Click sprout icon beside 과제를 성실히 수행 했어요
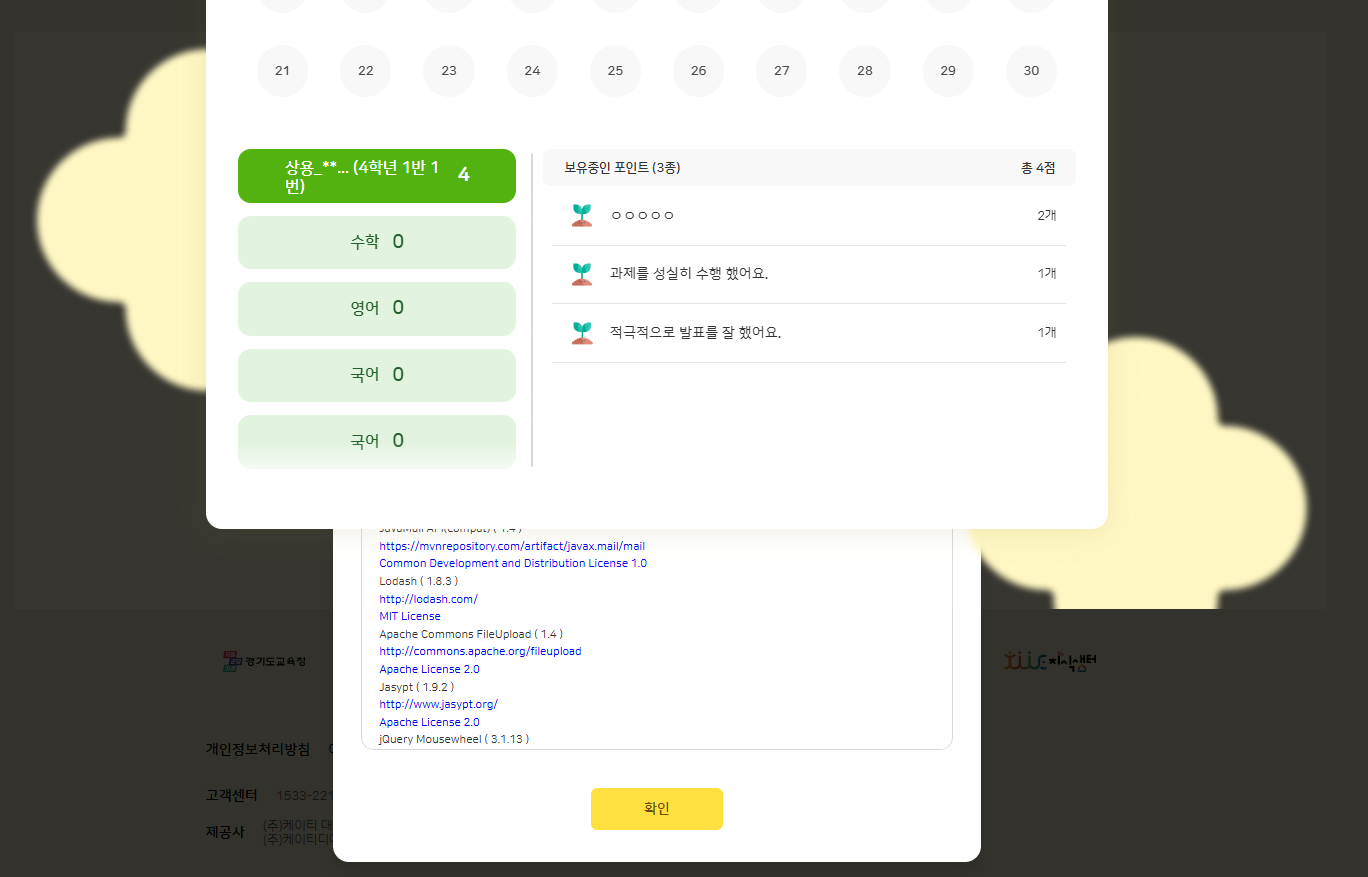This screenshot has width=1368, height=877. 582,274
